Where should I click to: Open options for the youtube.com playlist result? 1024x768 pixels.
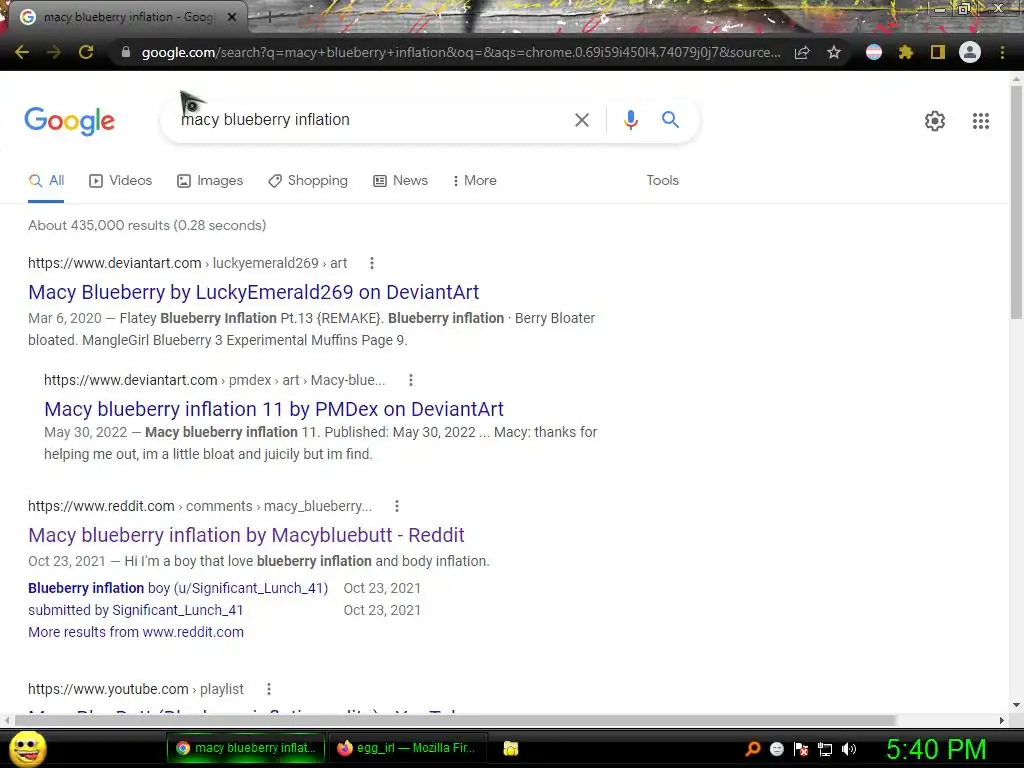click(268, 689)
